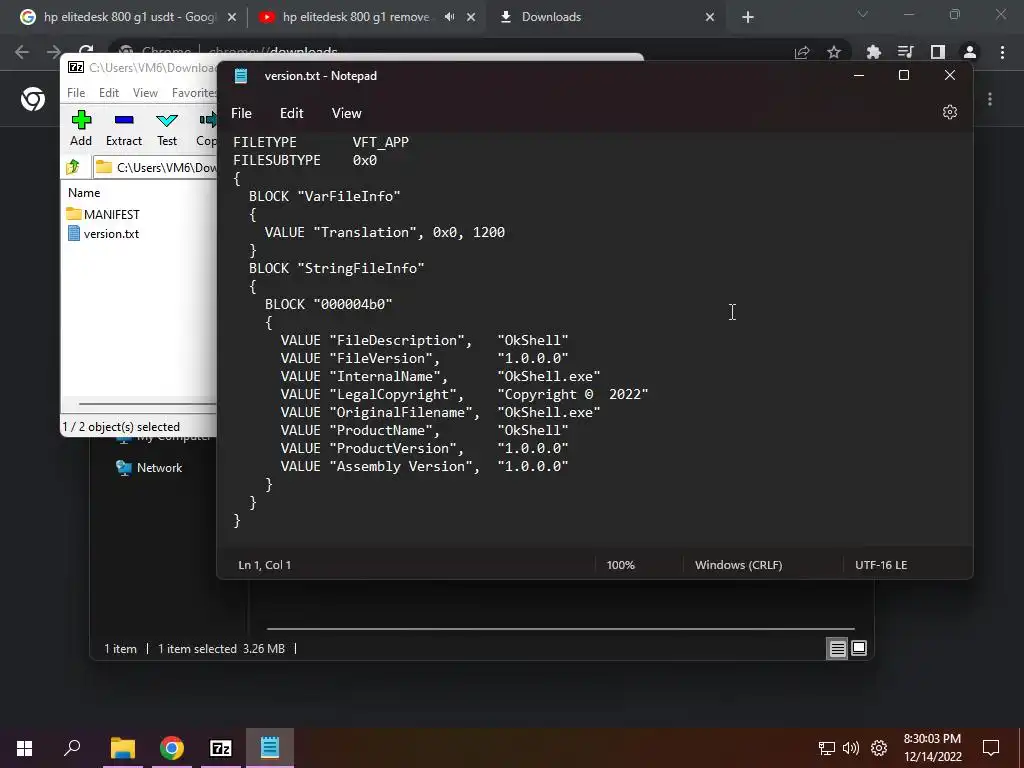Click the VFT_APP text in Notepad
This screenshot has width=1024, height=768.
click(x=381, y=142)
